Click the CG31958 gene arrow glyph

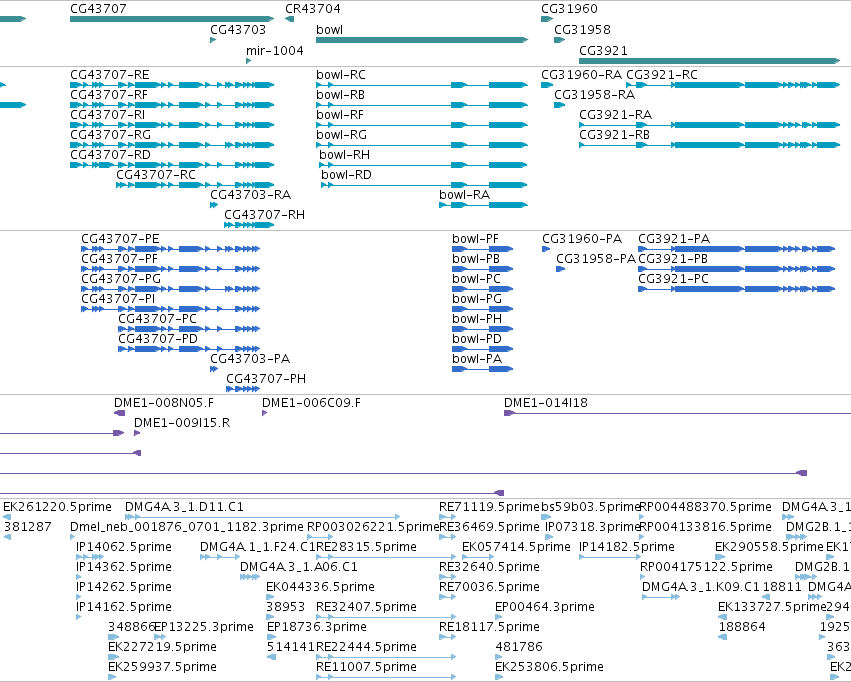coord(560,40)
